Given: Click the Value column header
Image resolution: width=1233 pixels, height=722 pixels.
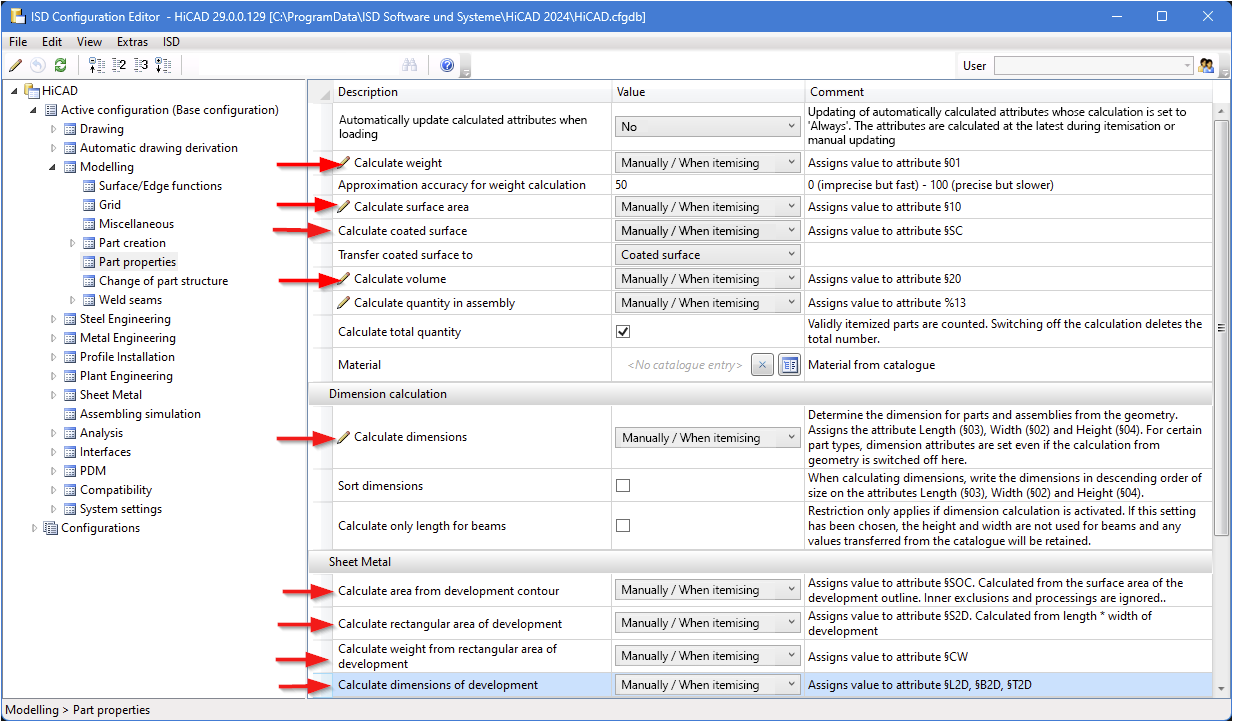Looking at the screenshot, I should click(707, 92).
